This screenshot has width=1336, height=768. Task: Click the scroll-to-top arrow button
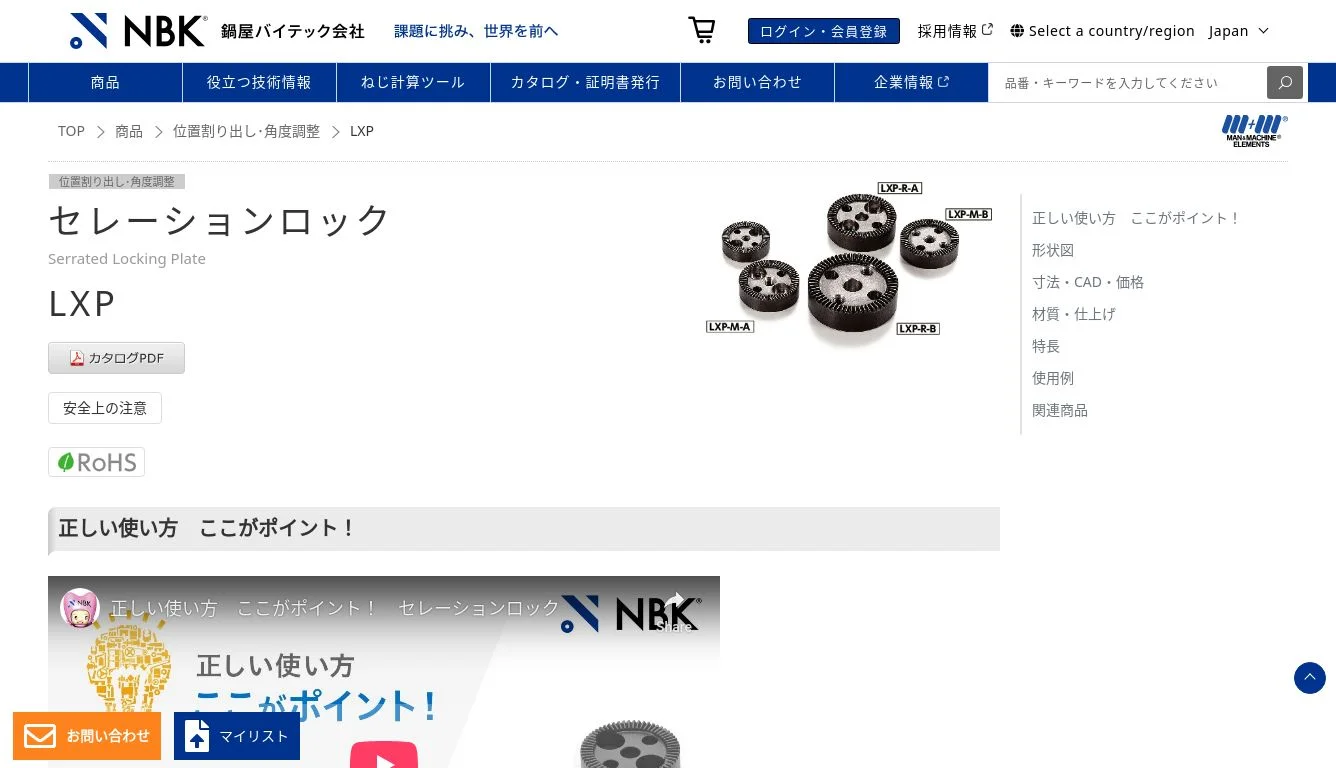[x=1310, y=678]
